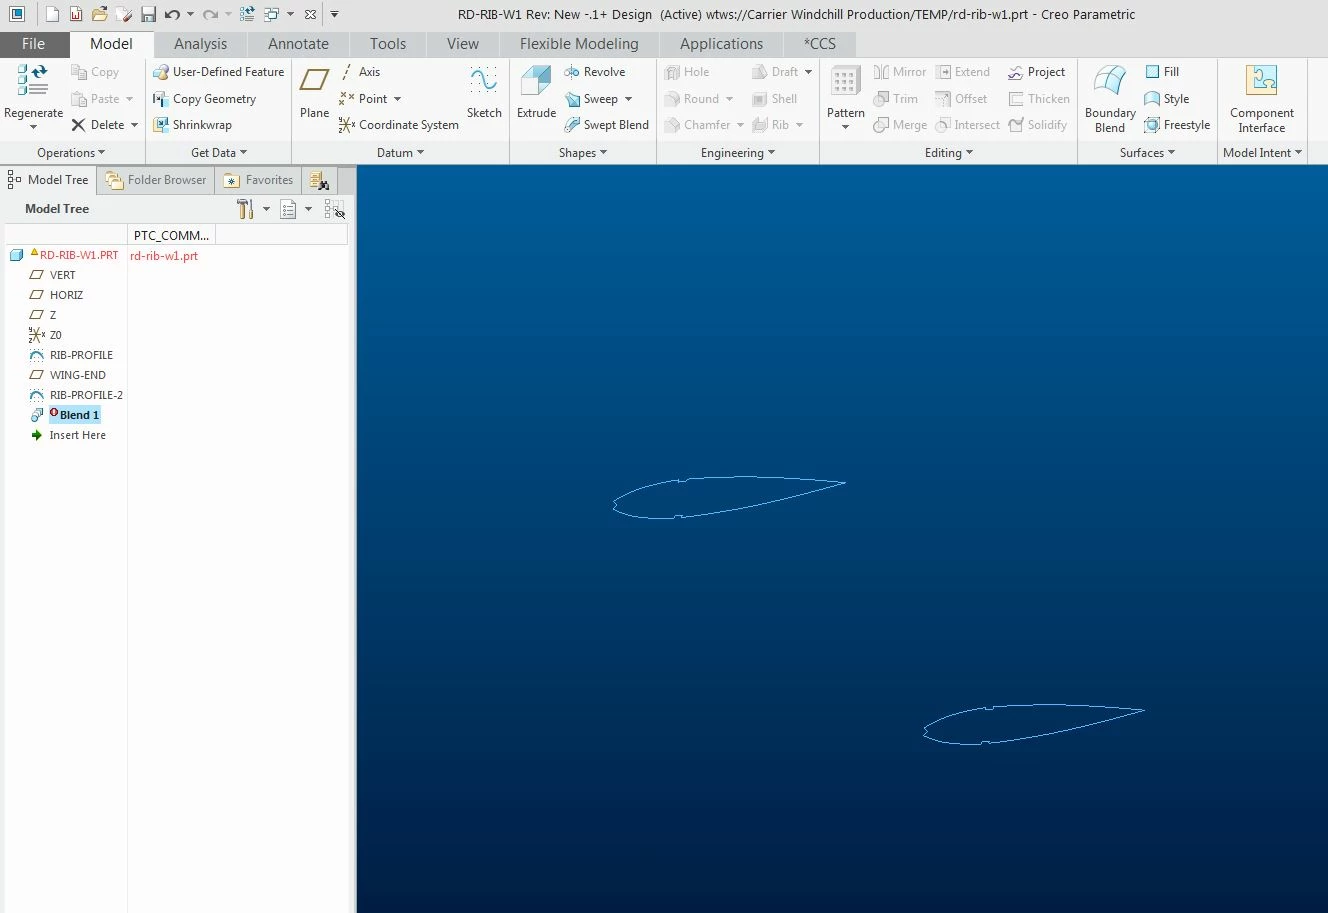
Task: Click the Copy Geometry button
Action: pos(204,99)
